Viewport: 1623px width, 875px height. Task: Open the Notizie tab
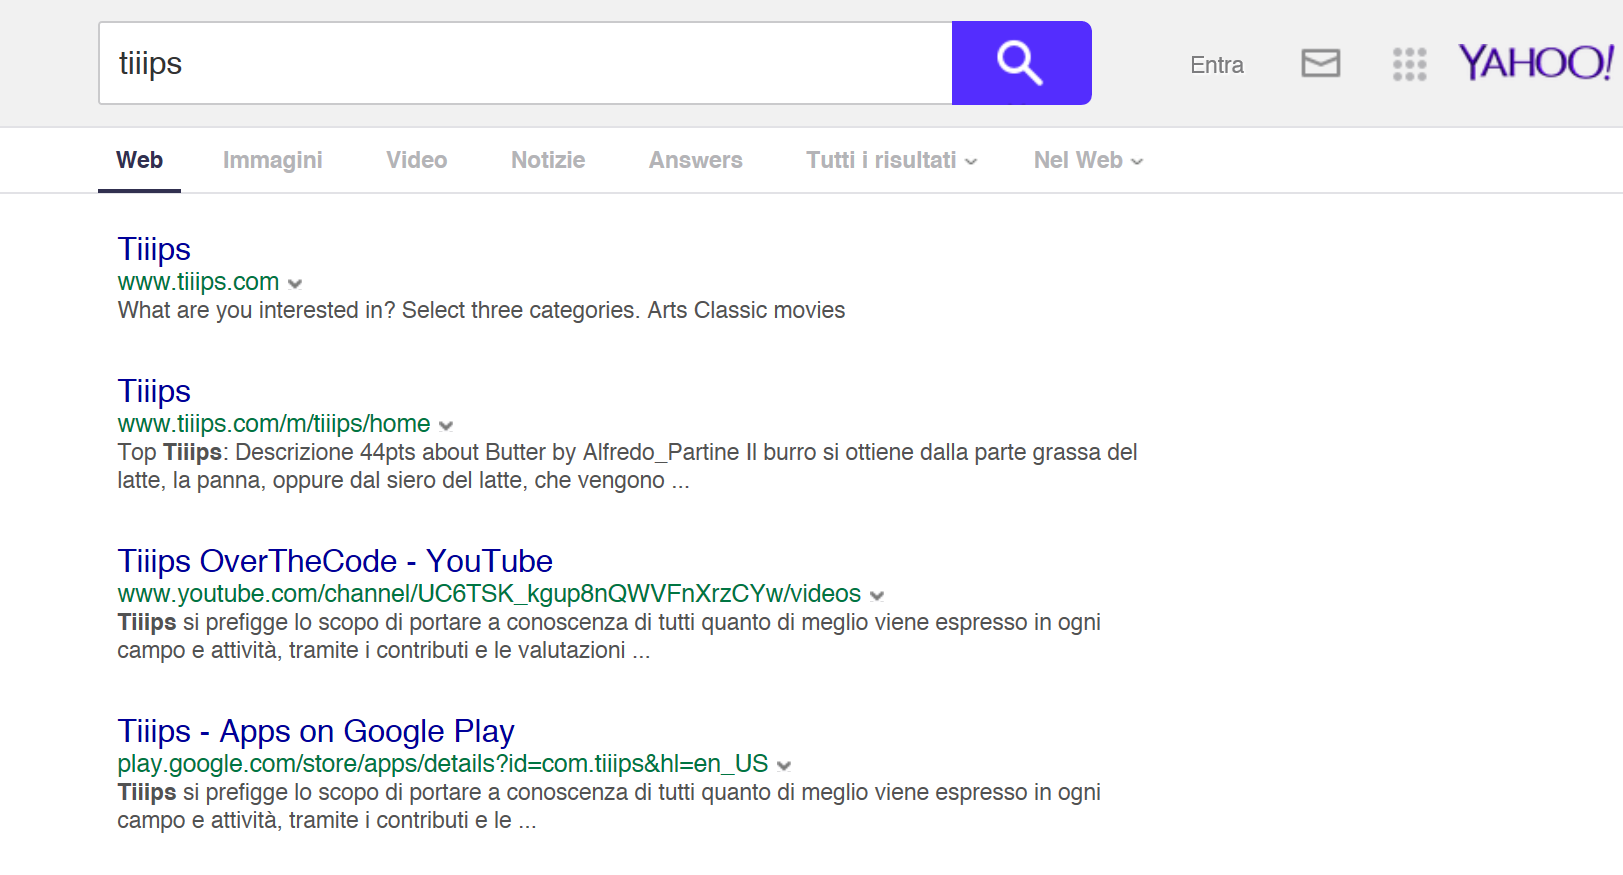548,160
